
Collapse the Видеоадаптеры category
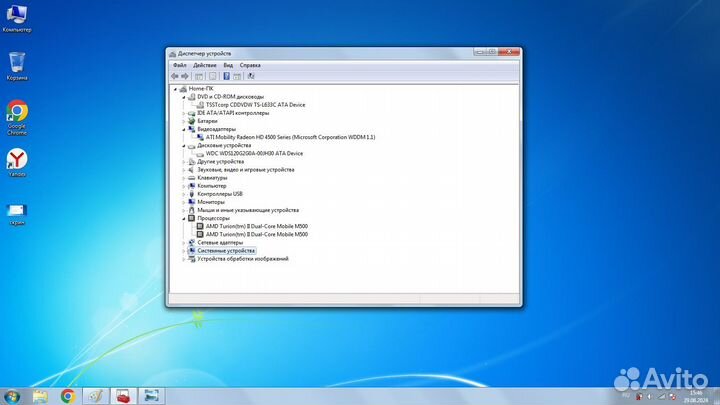(184, 129)
